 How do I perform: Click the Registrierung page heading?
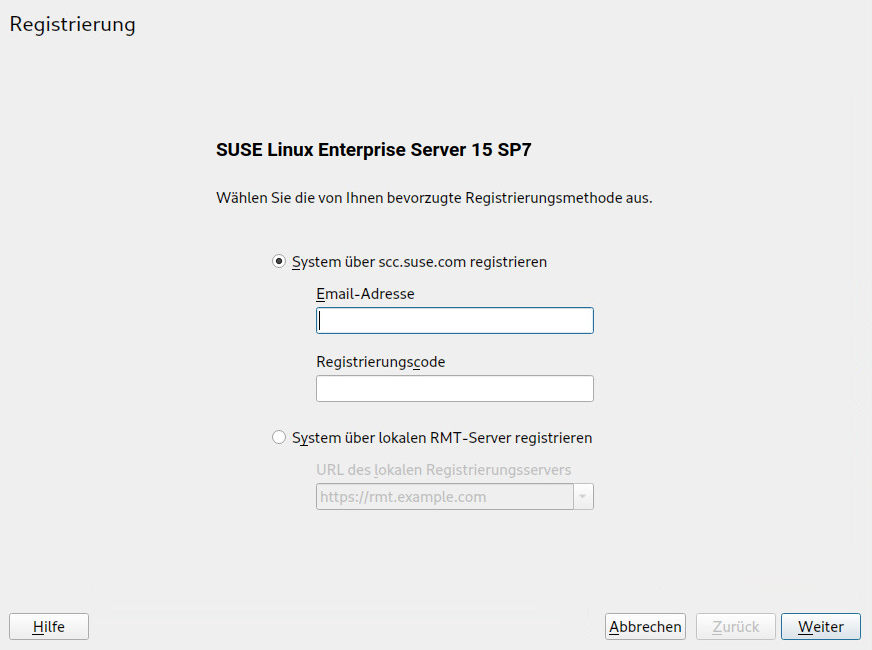click(73, 24)
